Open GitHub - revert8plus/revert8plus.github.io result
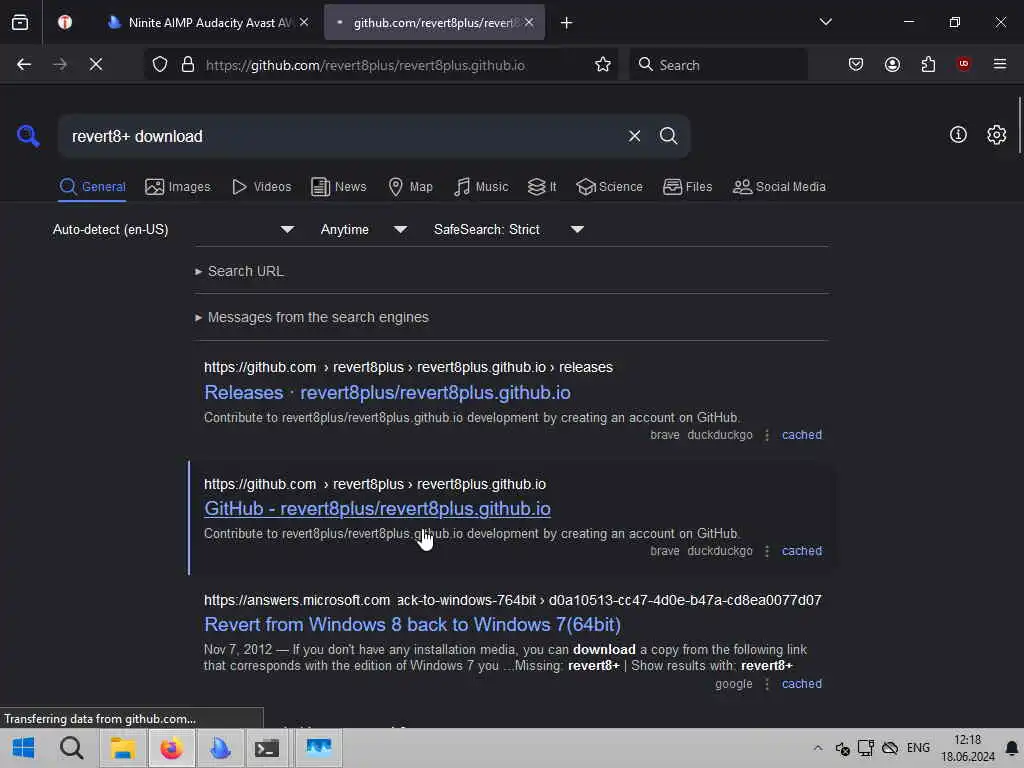The image size is (1024, 768). (x=377, y=509)
